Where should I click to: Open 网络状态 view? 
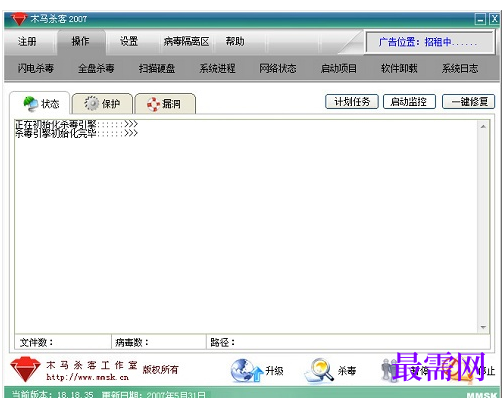coord(278,69)
